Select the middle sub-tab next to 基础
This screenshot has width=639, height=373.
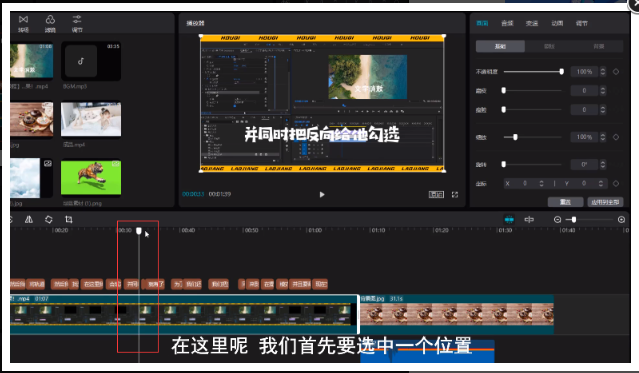pos(549,46)
